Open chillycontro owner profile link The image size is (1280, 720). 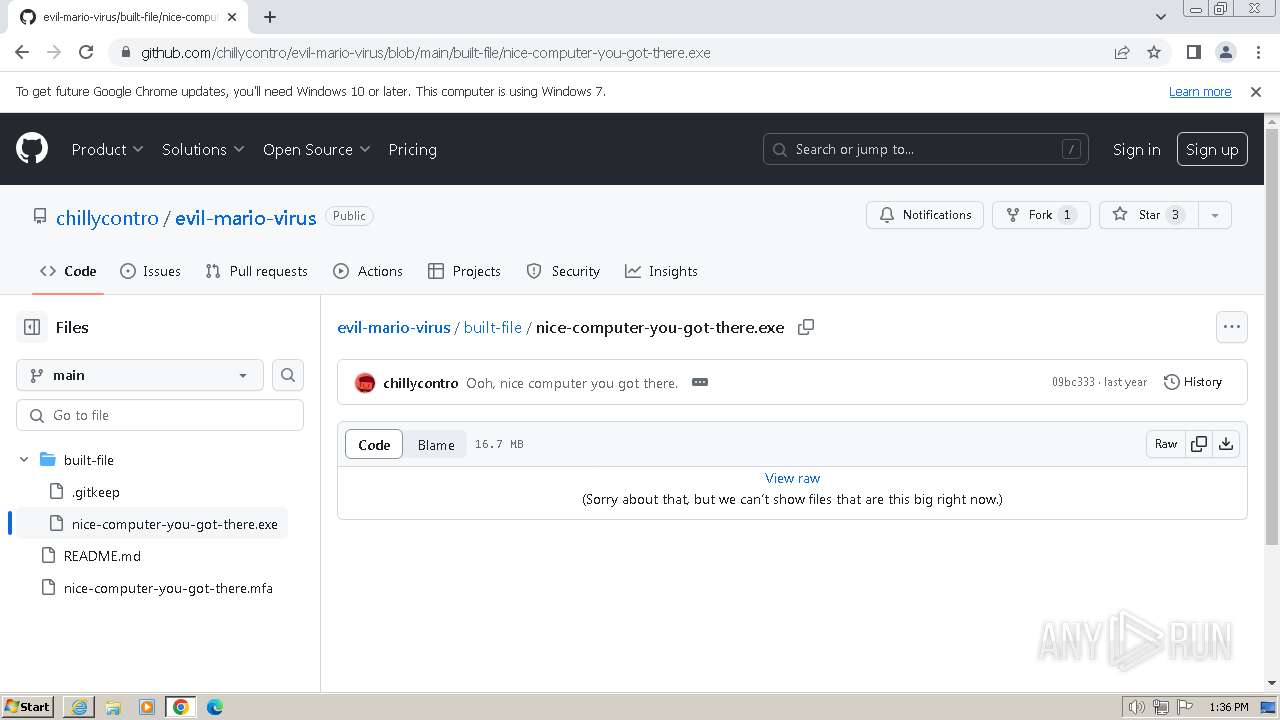[107, 217]
